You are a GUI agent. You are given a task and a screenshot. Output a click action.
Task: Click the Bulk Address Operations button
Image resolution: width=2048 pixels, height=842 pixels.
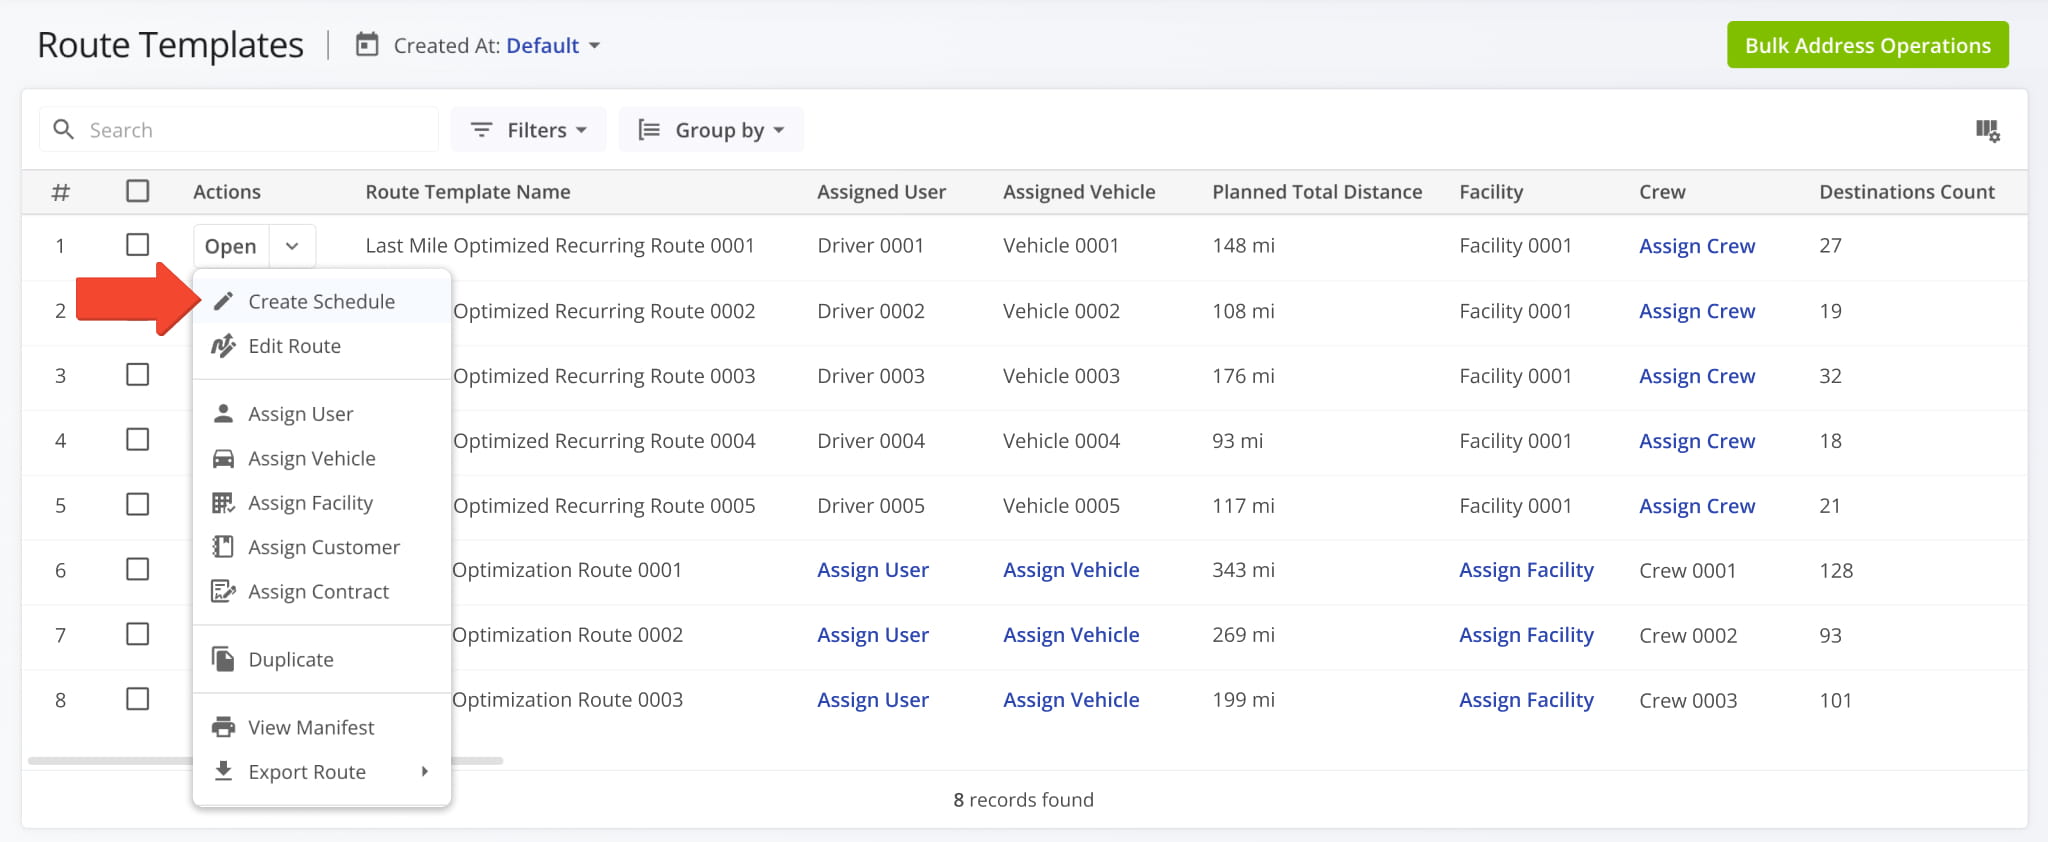tap(1868, 45)
